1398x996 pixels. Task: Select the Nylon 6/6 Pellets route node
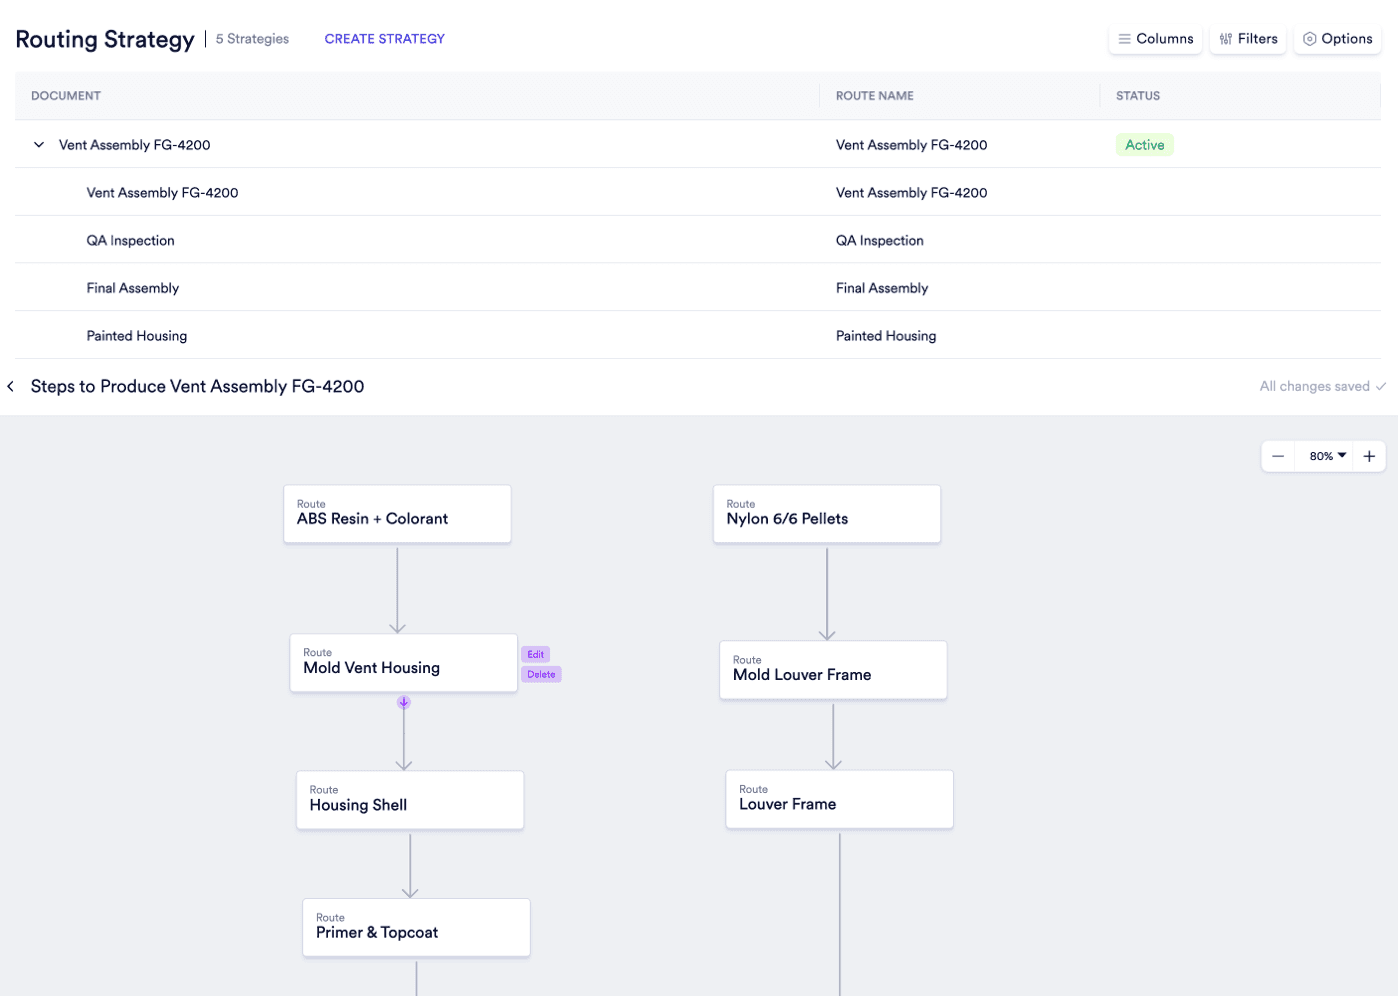827,513
